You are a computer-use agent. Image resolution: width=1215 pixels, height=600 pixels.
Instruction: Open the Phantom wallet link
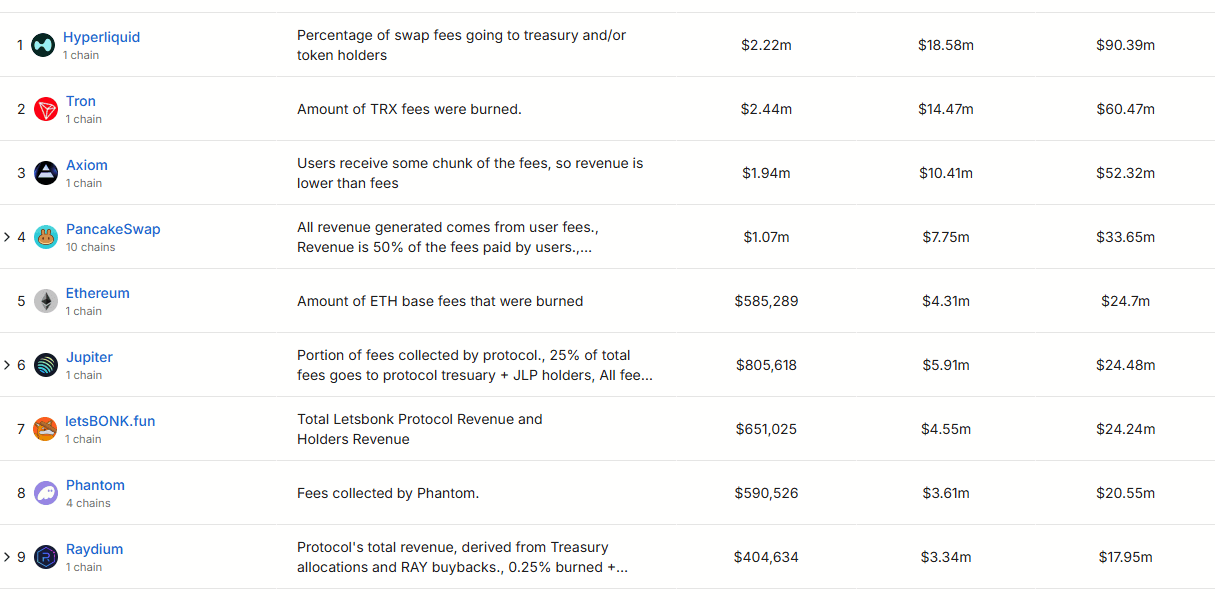click(95, 485)
